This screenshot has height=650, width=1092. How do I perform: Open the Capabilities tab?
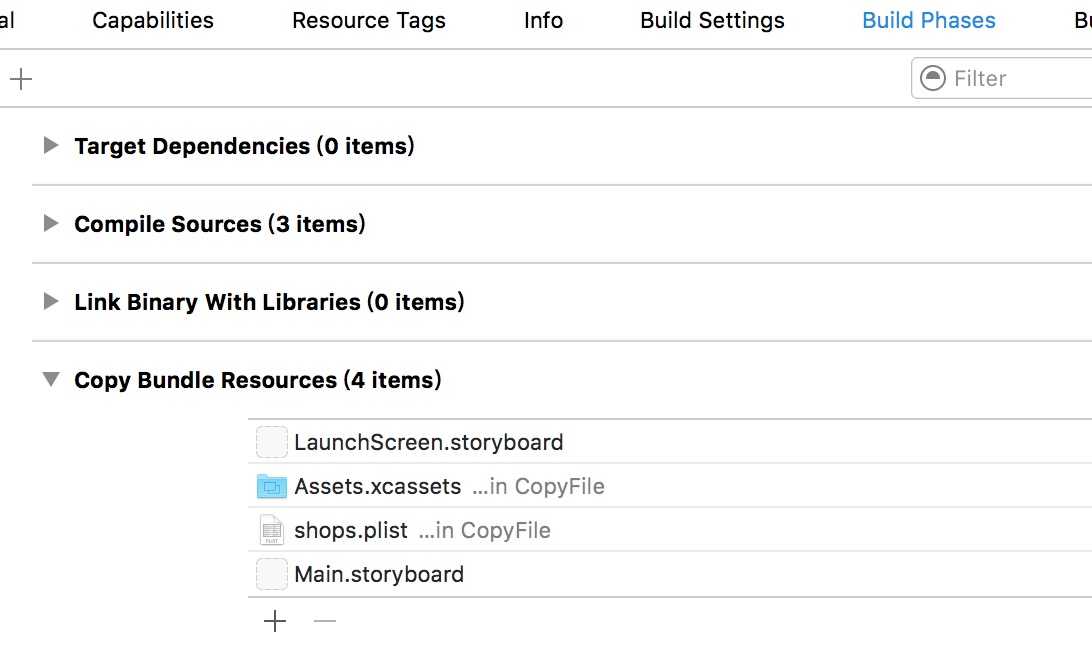(x=153, y=21)
